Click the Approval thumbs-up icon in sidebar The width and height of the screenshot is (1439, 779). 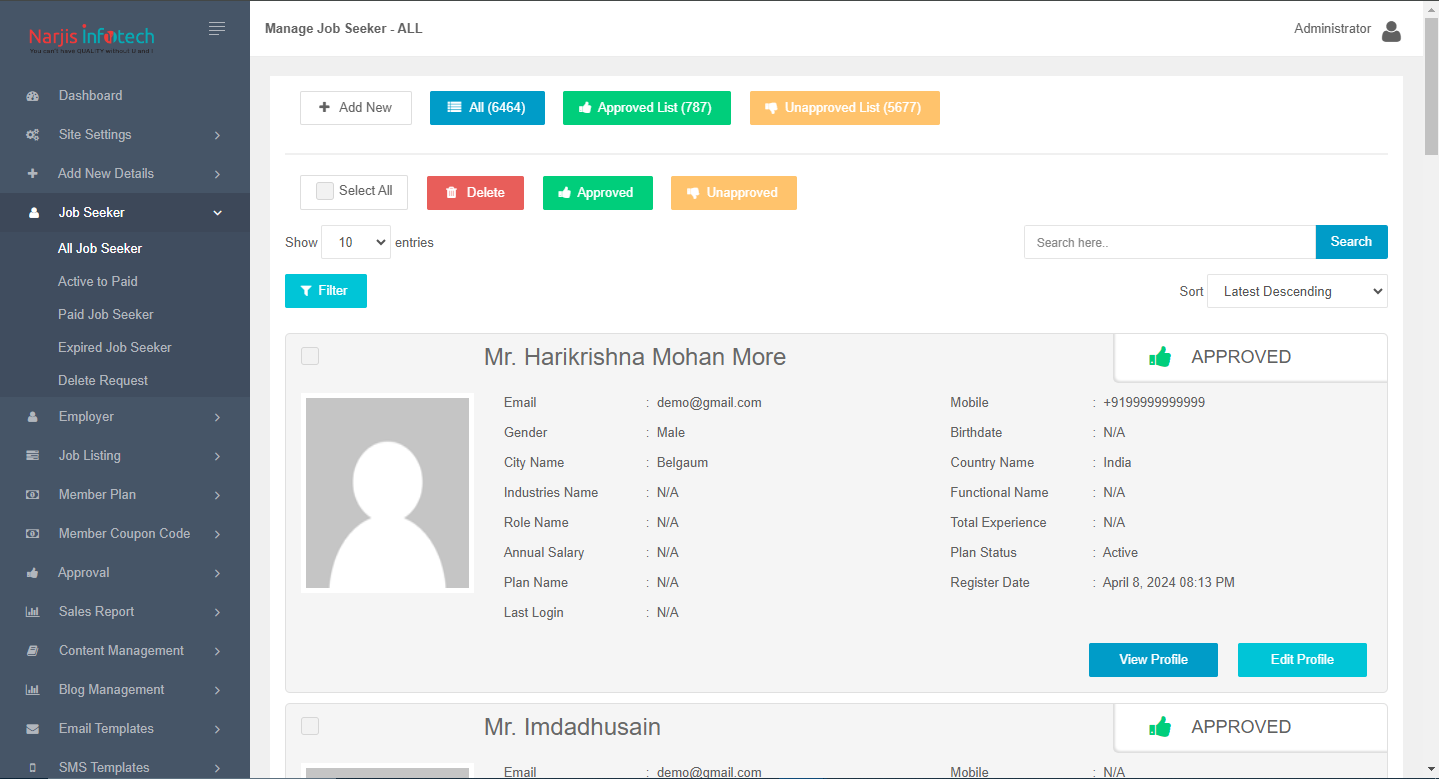pyautogui.click(x=33, y=573)
